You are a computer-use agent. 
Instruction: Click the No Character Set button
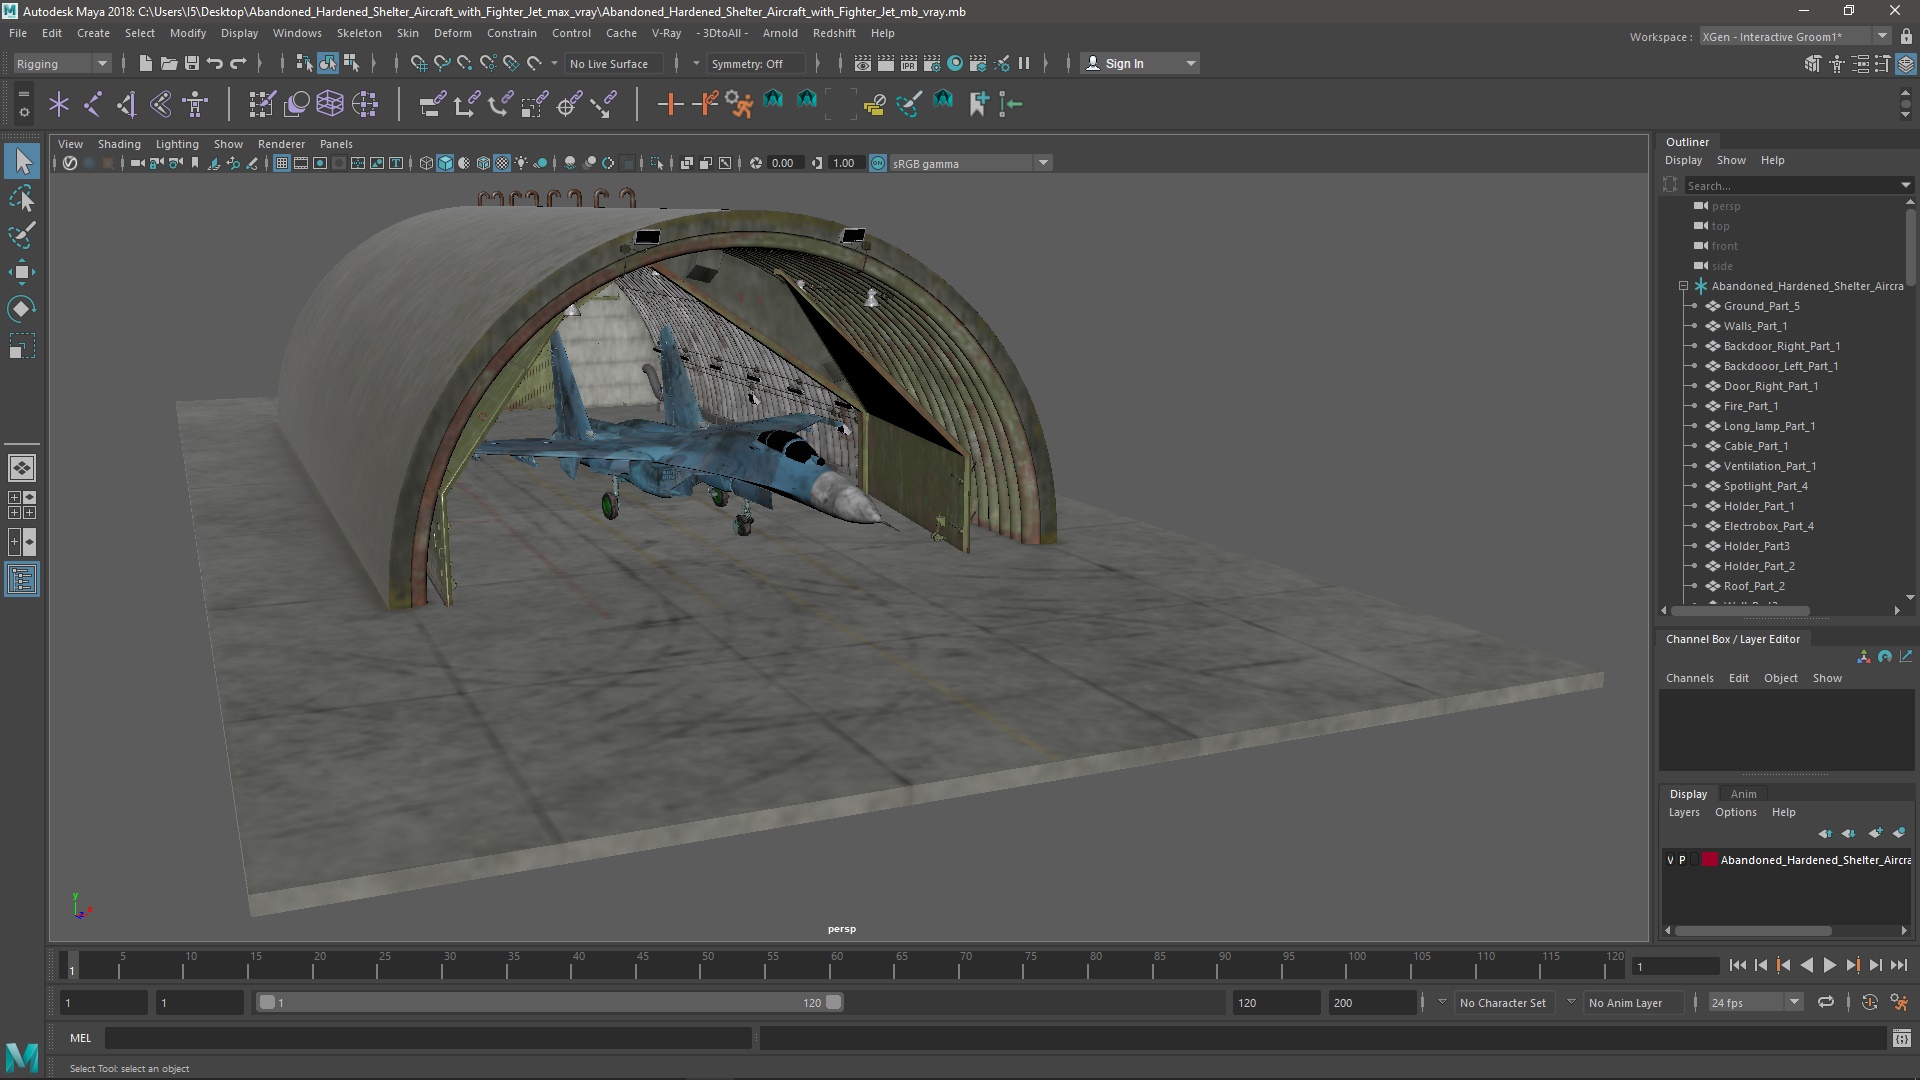point(1502,1002)
